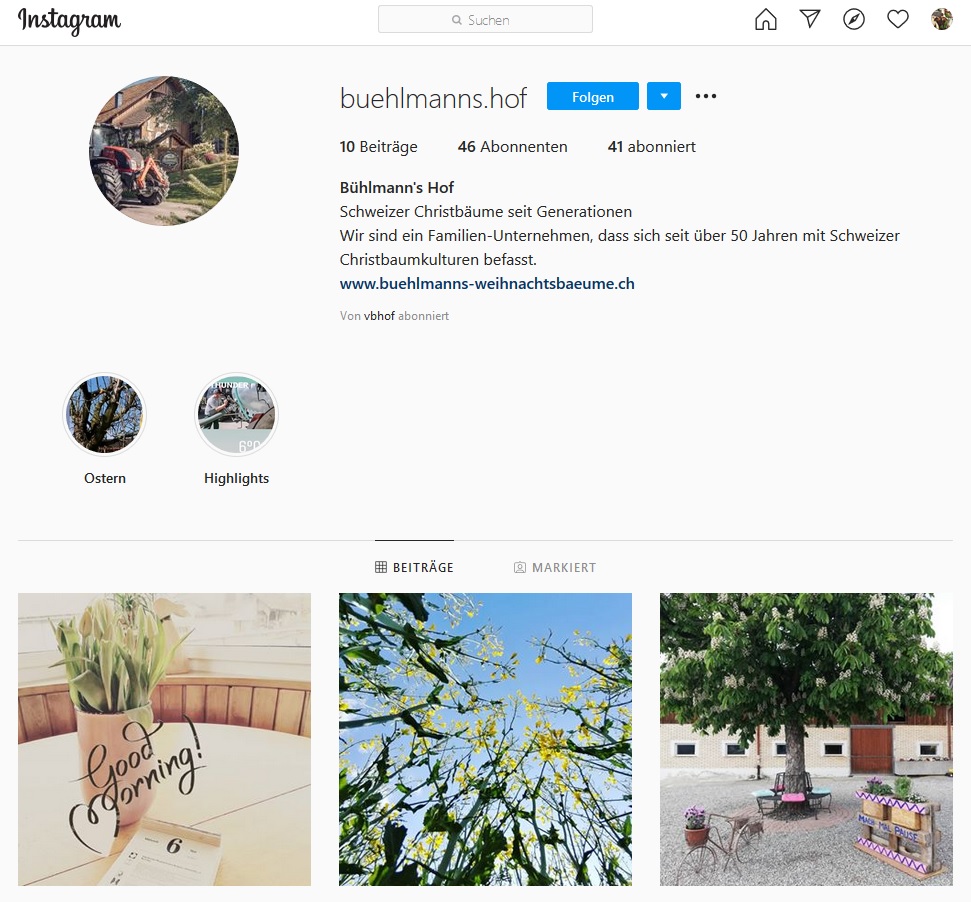Viewport: 971px width, 902px height.
Task: Switch to the Beiträge tab
Action: [x=414, y=567]
